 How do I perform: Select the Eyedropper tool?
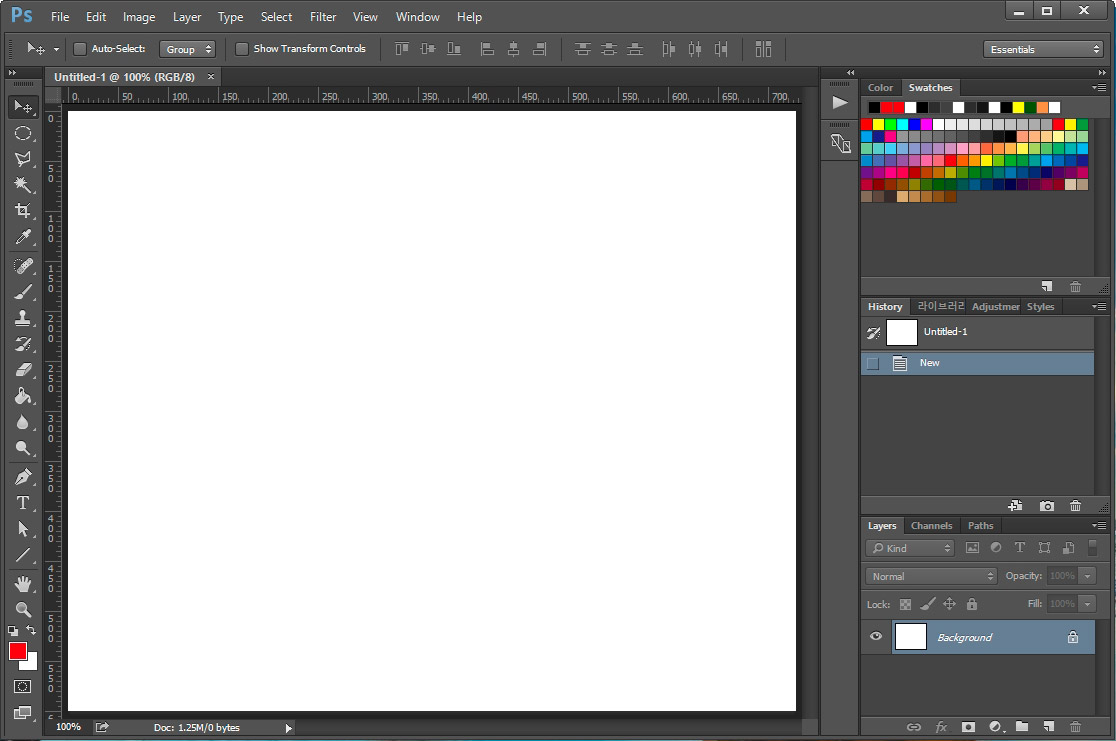pyautogui.click(x=23, y=236)
